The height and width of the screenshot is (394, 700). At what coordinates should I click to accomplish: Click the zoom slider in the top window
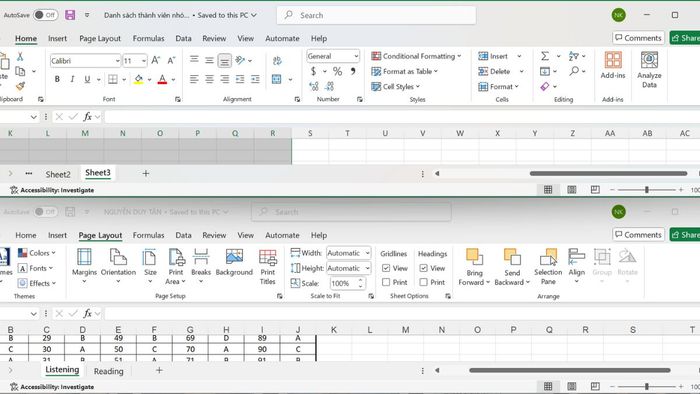646,190
